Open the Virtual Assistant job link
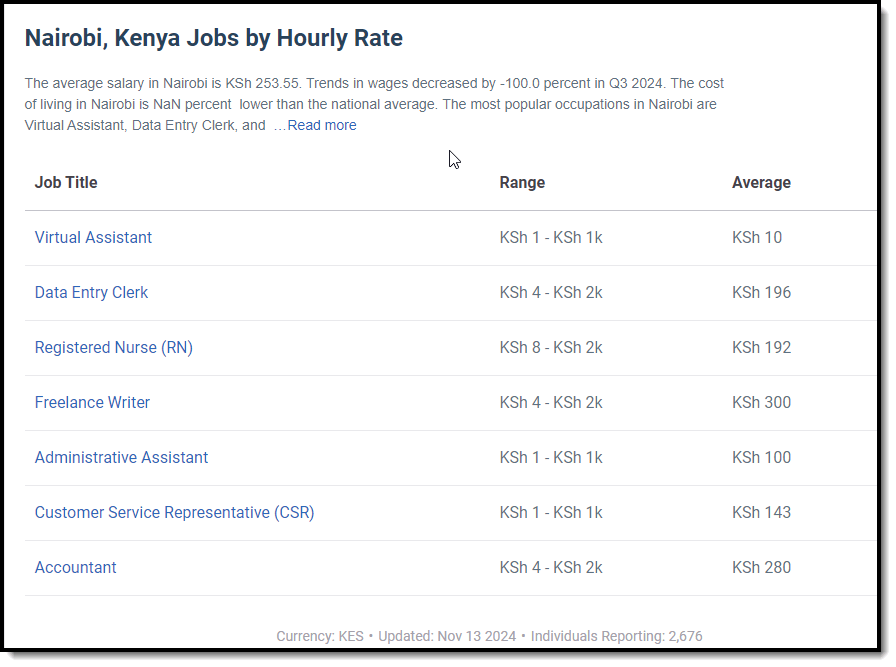This screenshot has width=896, height=667. coord(93,238)
